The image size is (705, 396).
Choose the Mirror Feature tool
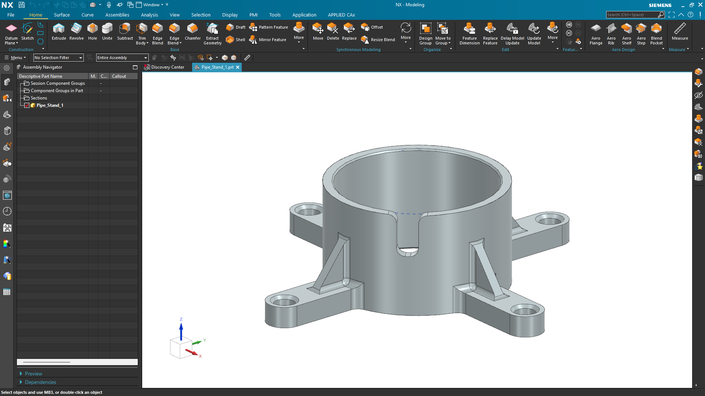[268, 40]
